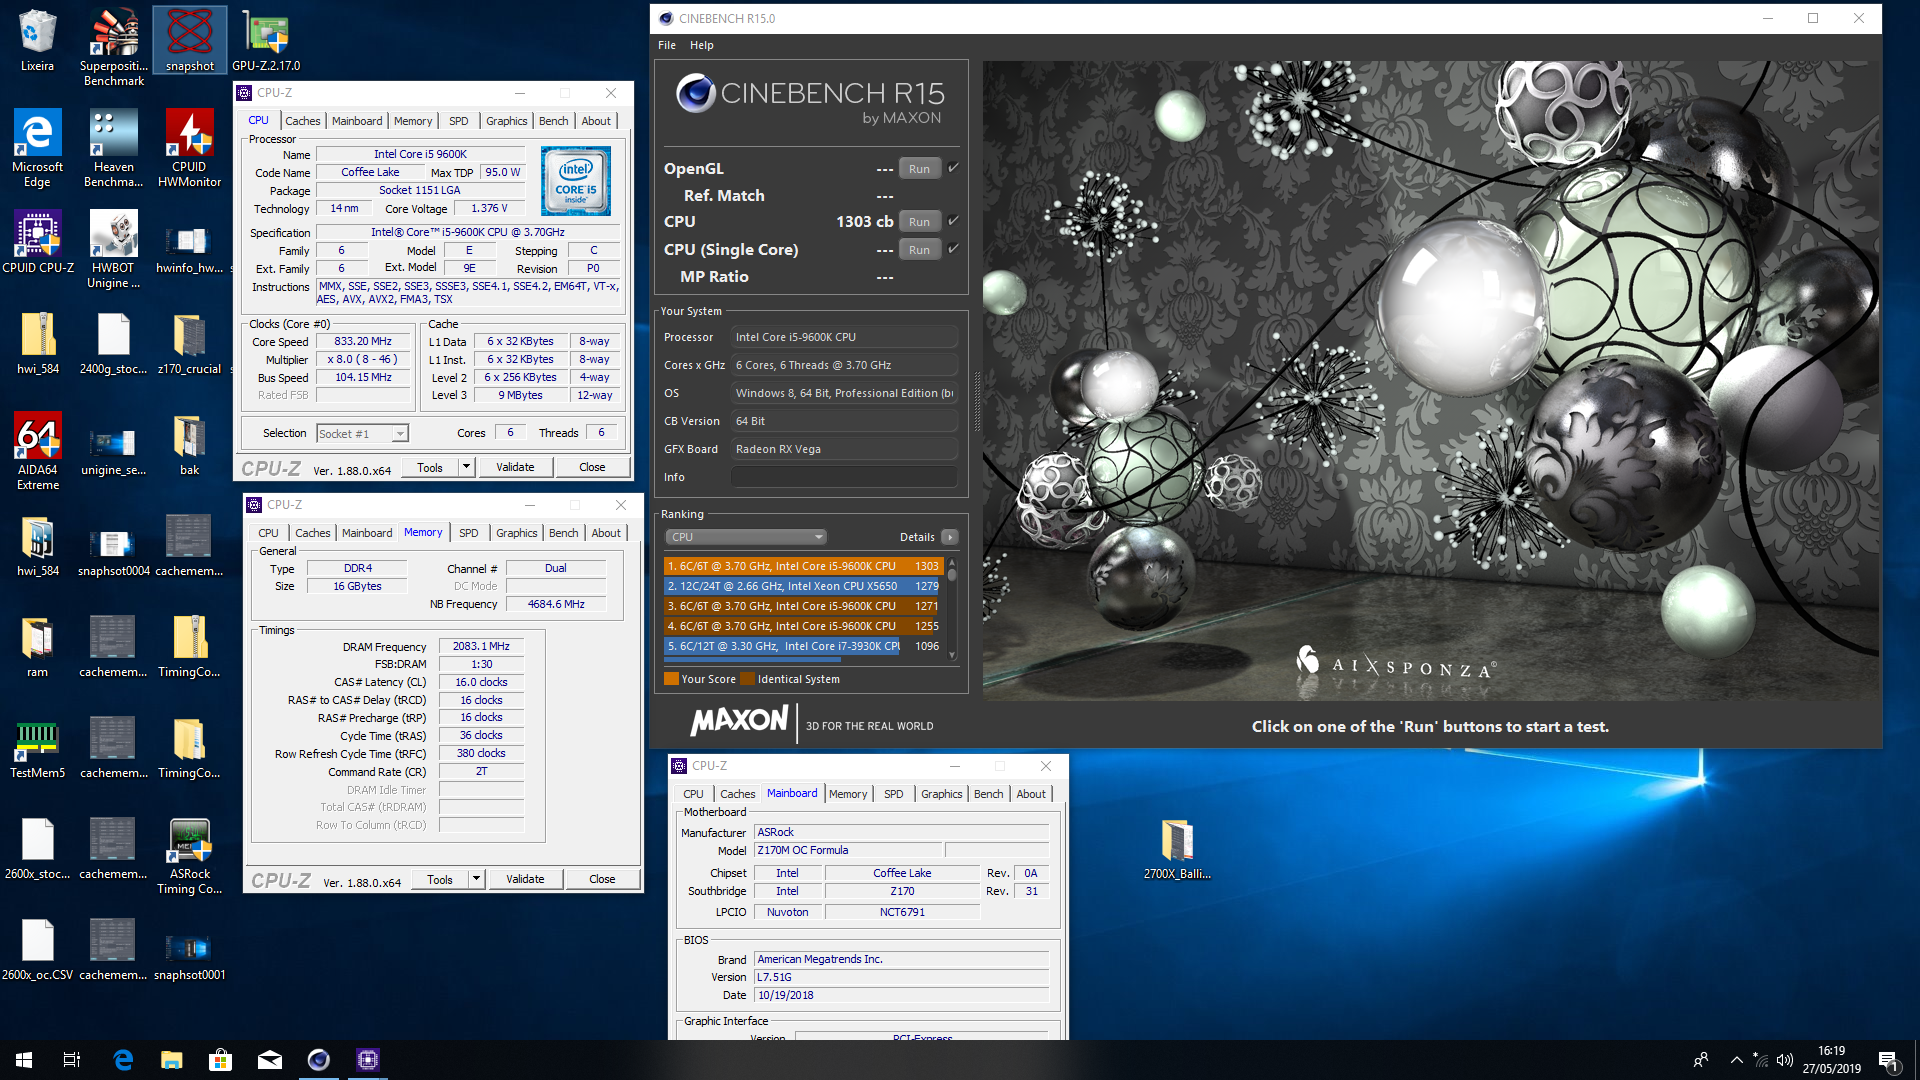Screen dimensions: 1920x1080
Task: Open File Explorer from the taskbar
Action: 172,1060
